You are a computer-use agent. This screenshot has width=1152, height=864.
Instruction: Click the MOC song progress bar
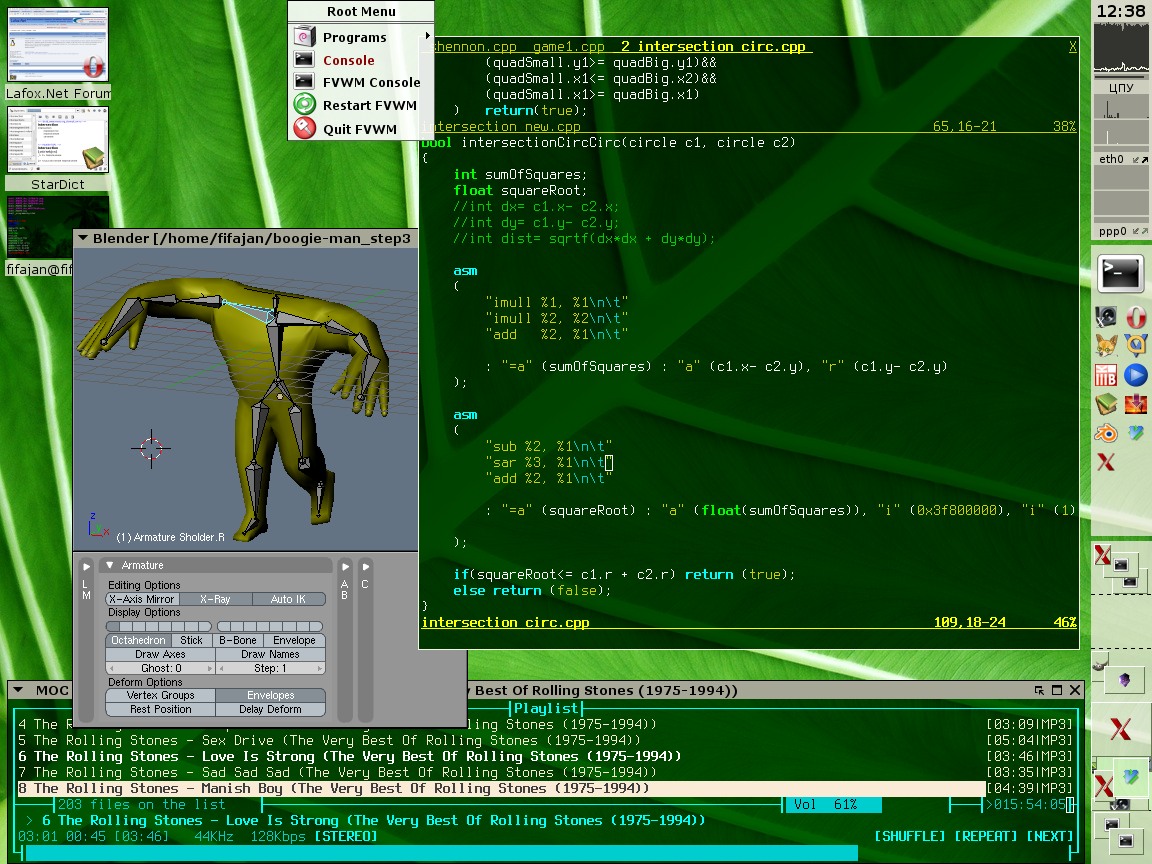547,852
